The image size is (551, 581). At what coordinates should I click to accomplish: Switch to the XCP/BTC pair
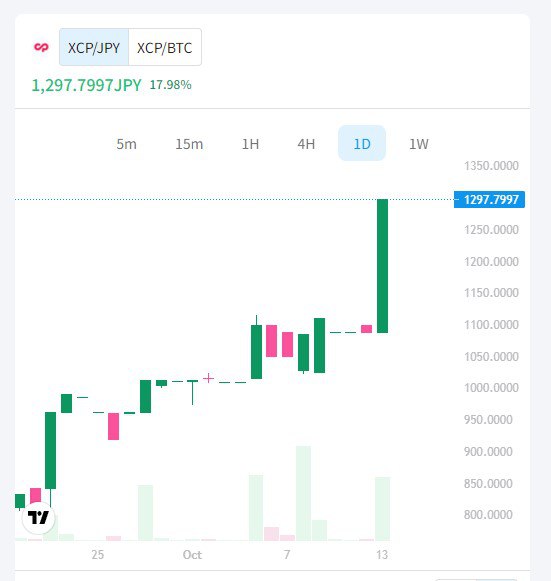click(165, 47)
